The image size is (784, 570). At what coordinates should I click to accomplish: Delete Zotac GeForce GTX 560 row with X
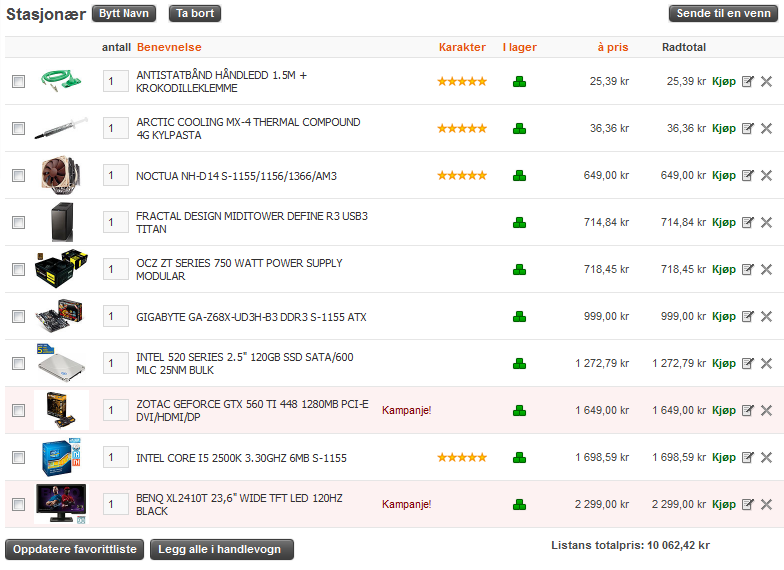[x=766, y=410]
